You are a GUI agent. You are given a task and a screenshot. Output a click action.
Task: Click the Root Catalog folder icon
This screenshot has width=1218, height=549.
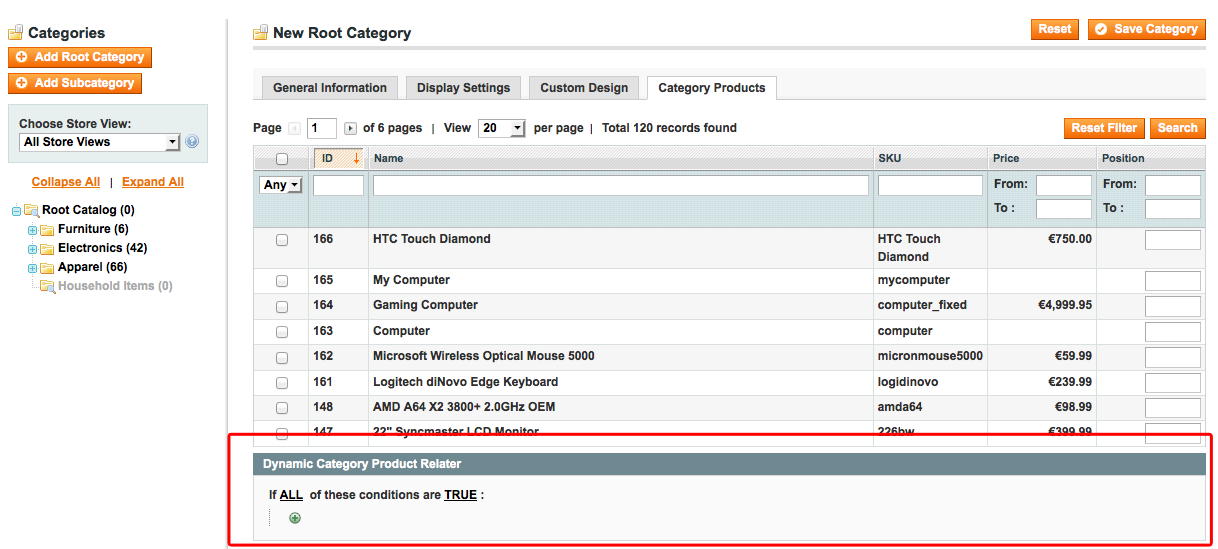(31, 211)
